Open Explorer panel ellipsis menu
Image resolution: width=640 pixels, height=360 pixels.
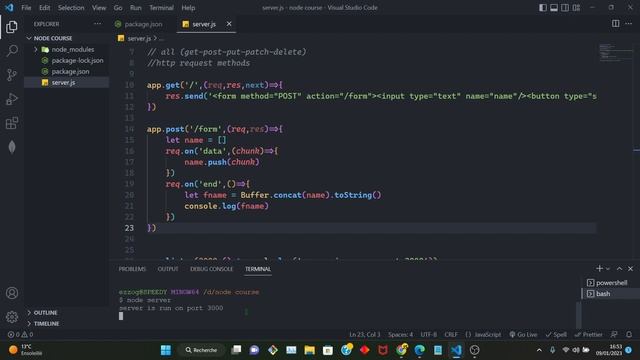point(98,24)
